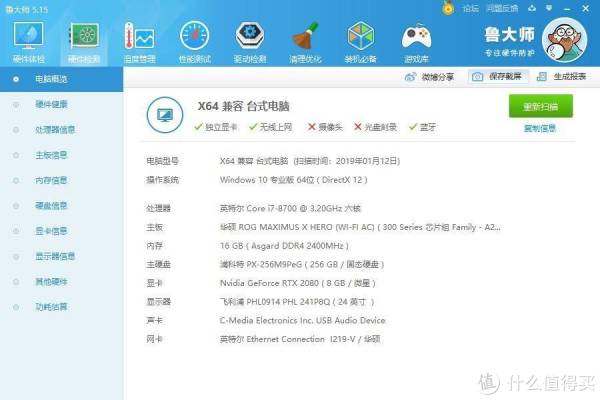The height and width of the screenshot is (400, 600).
Task: Click the gold medal icon in title bar
Action: click(x=448, y=8)
